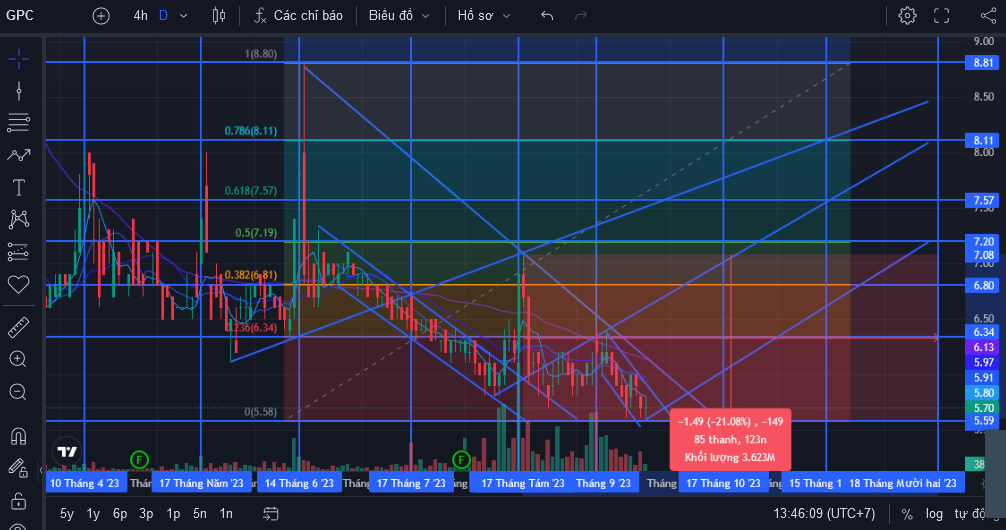Open the Hồ sơ dropdown
The image size is (1006, 530).
pos(484,15)
